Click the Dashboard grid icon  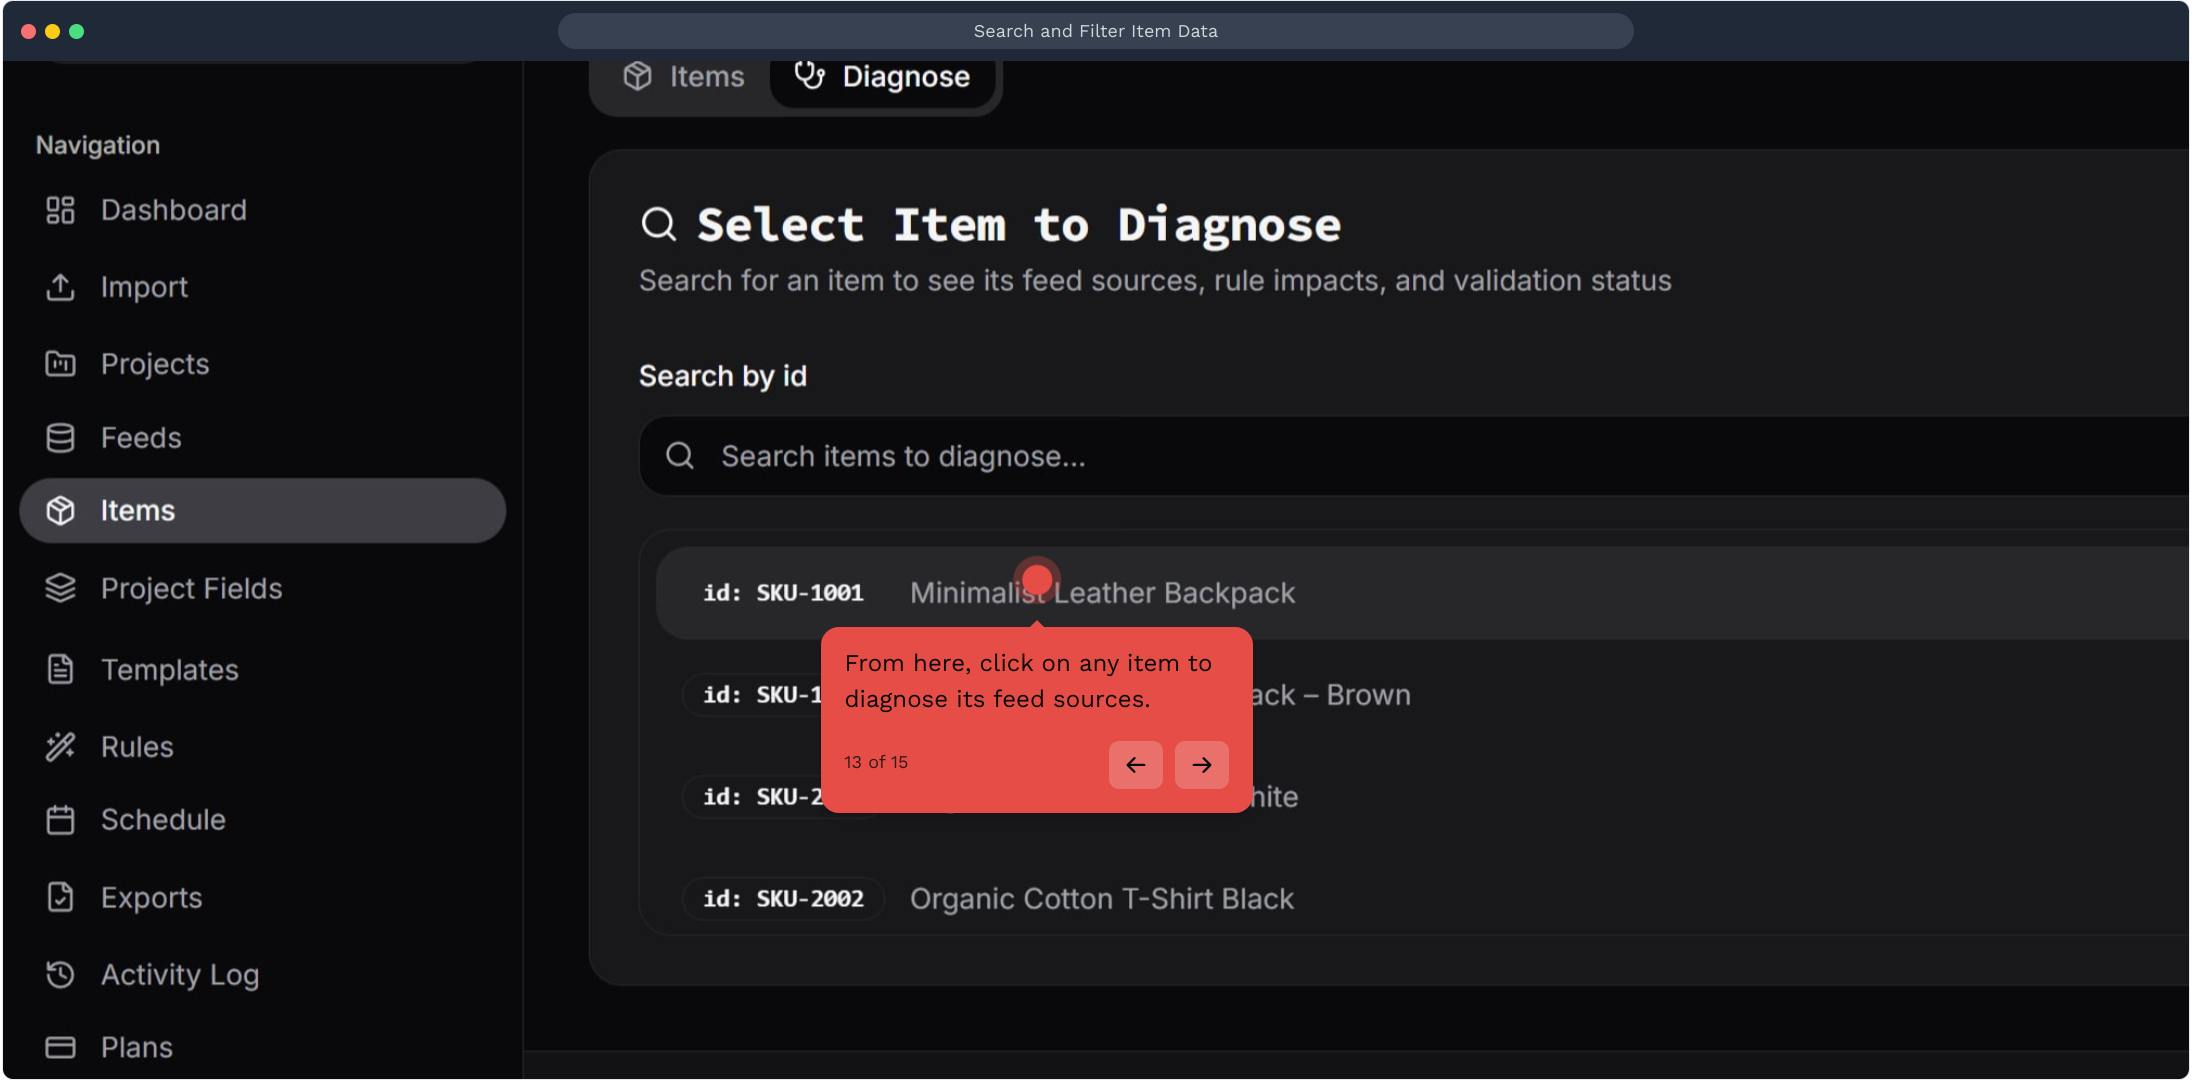click(60, 210)
